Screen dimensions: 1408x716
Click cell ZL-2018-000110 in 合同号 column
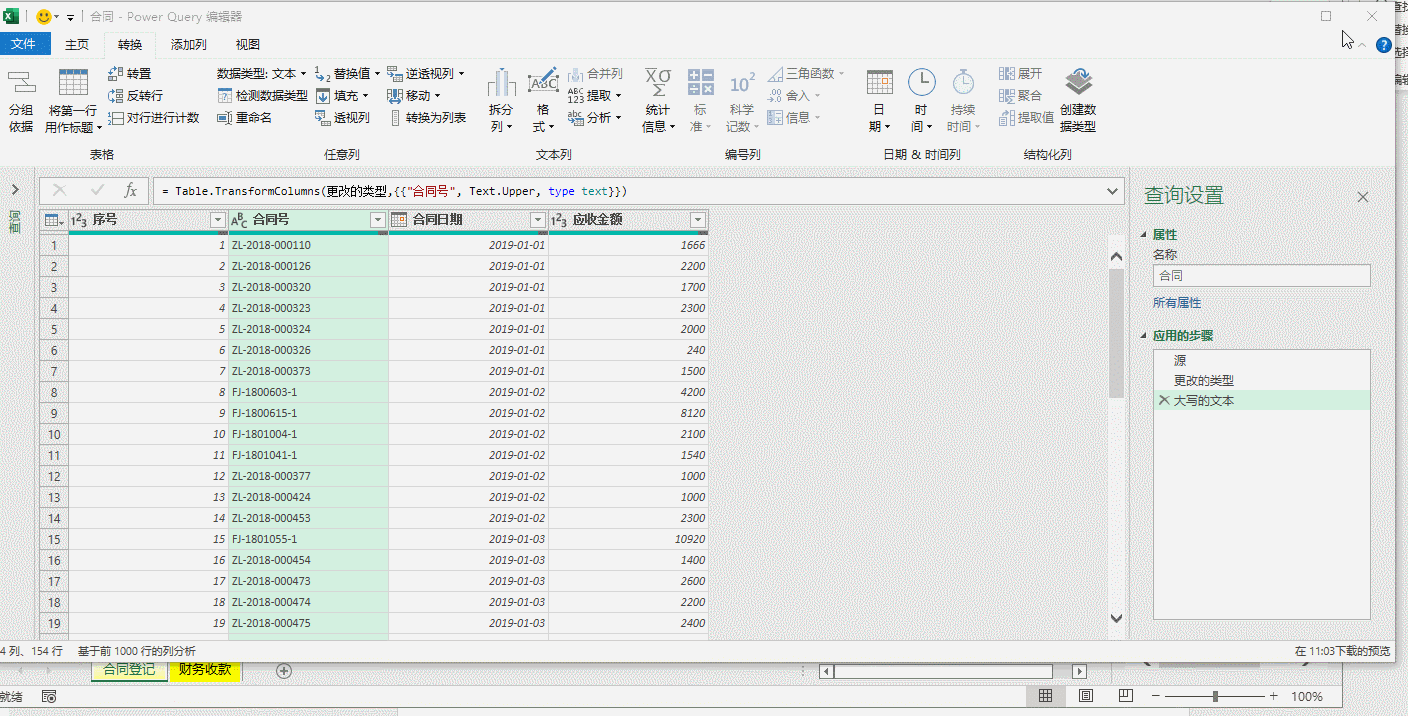[x=308, y=245]
